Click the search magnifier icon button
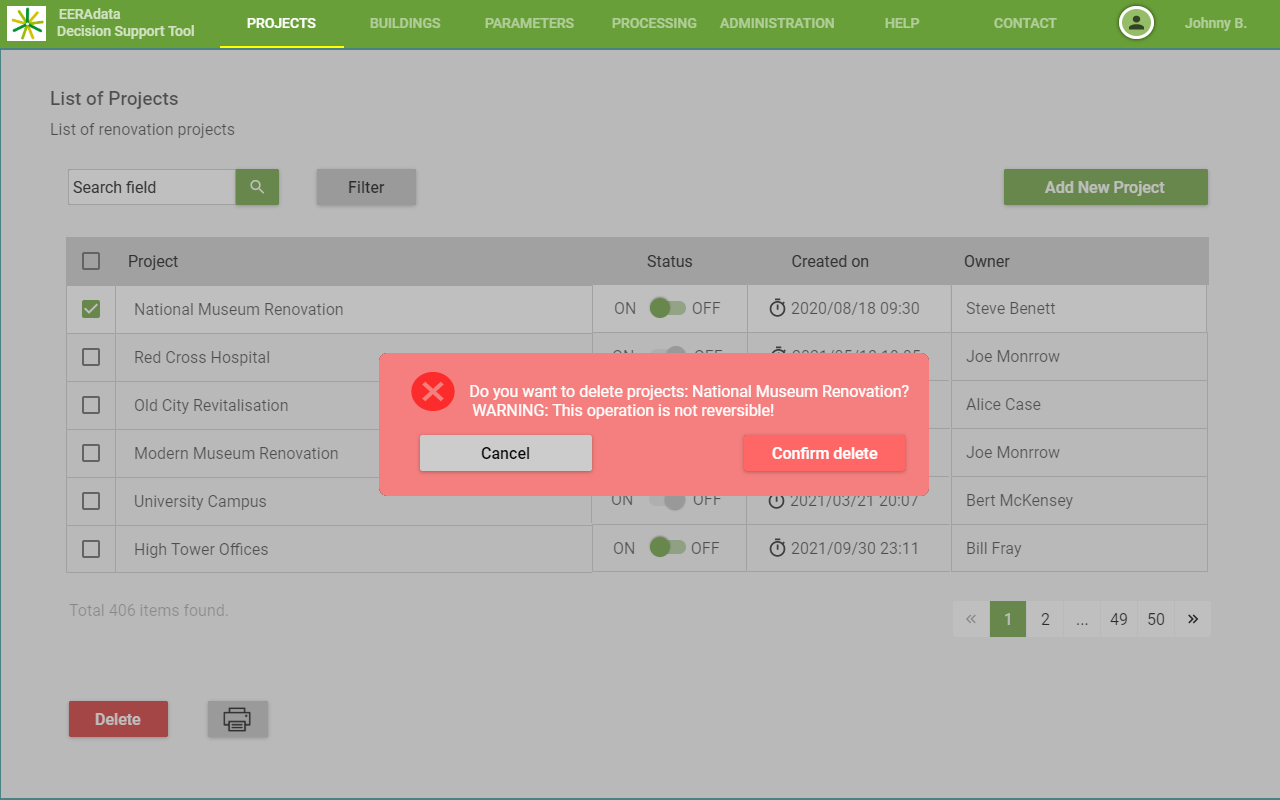The image size is (1280, 800). coord(257,187)
